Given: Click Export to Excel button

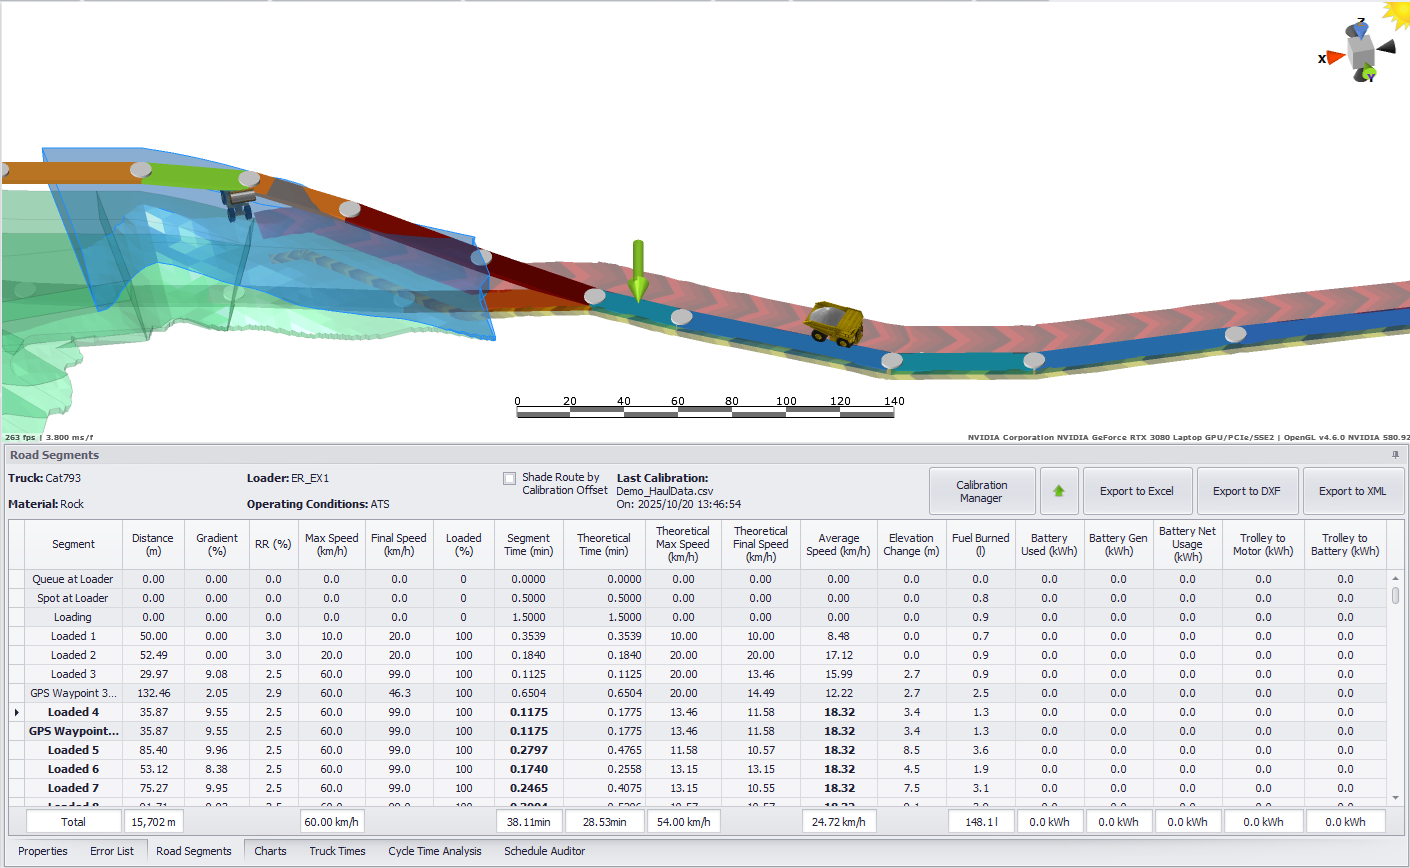Looking at the screenshot, I should point(1137,491).
